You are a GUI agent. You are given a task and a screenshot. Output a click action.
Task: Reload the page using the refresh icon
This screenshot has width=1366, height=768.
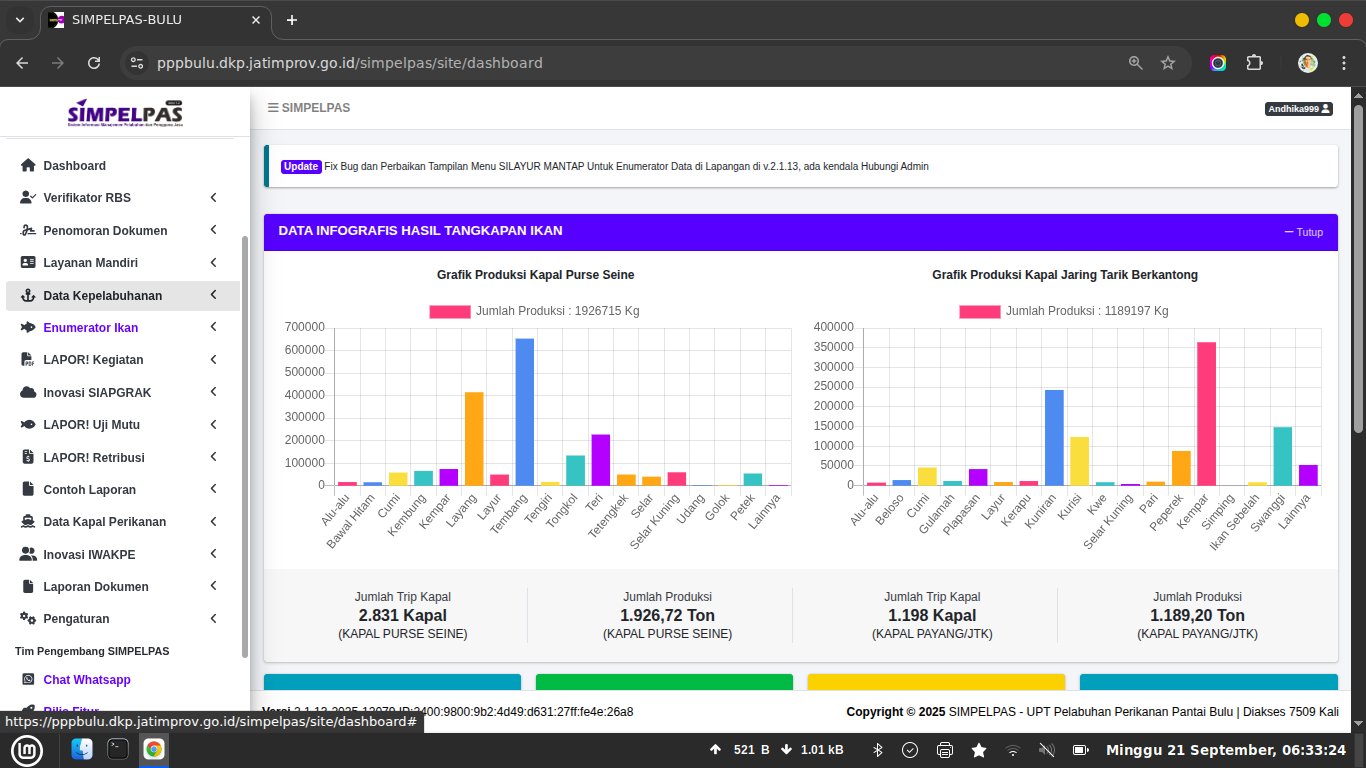point(94,63)
